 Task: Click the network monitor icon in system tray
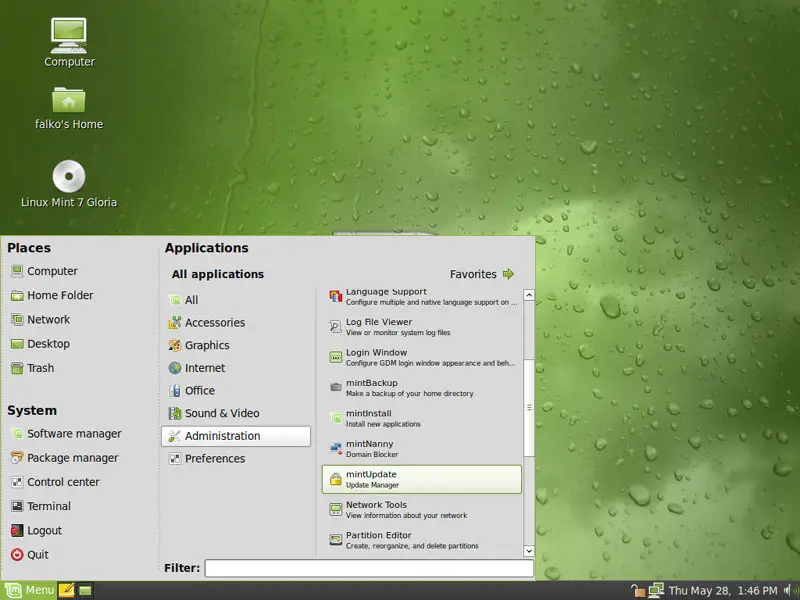(656, 590)
